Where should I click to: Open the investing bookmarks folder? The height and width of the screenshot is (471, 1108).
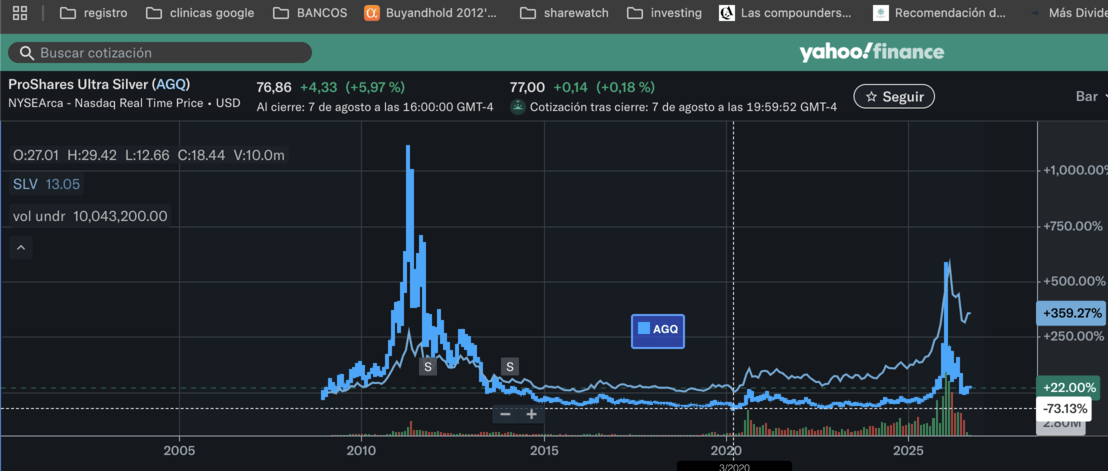[664, 13]
